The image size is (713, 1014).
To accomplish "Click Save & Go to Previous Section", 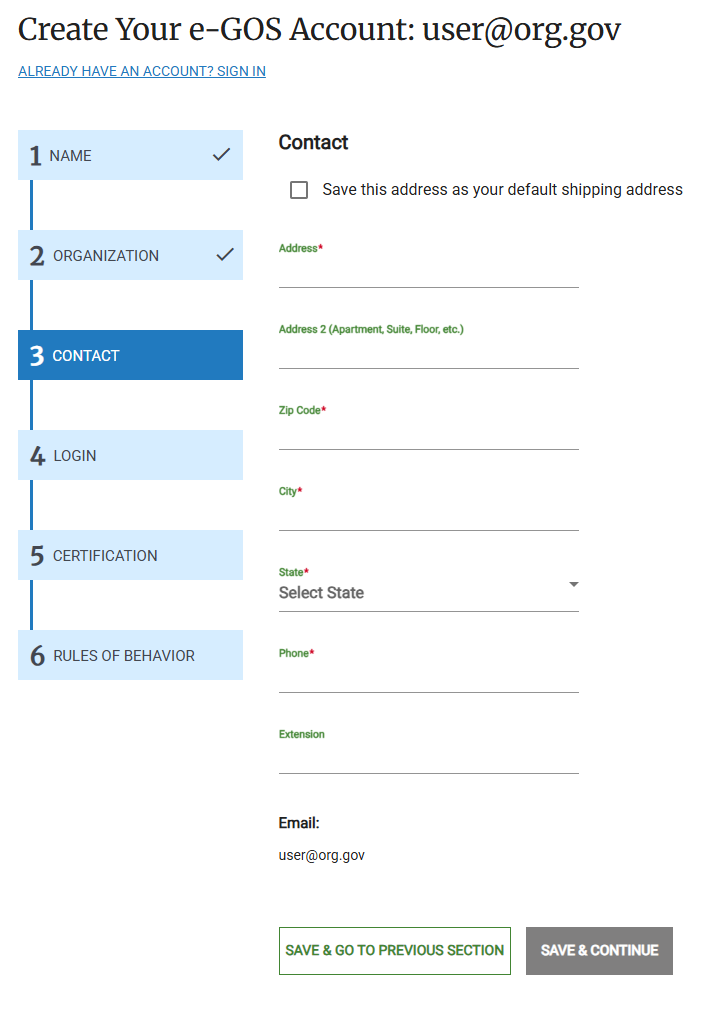I will (394, 951).
